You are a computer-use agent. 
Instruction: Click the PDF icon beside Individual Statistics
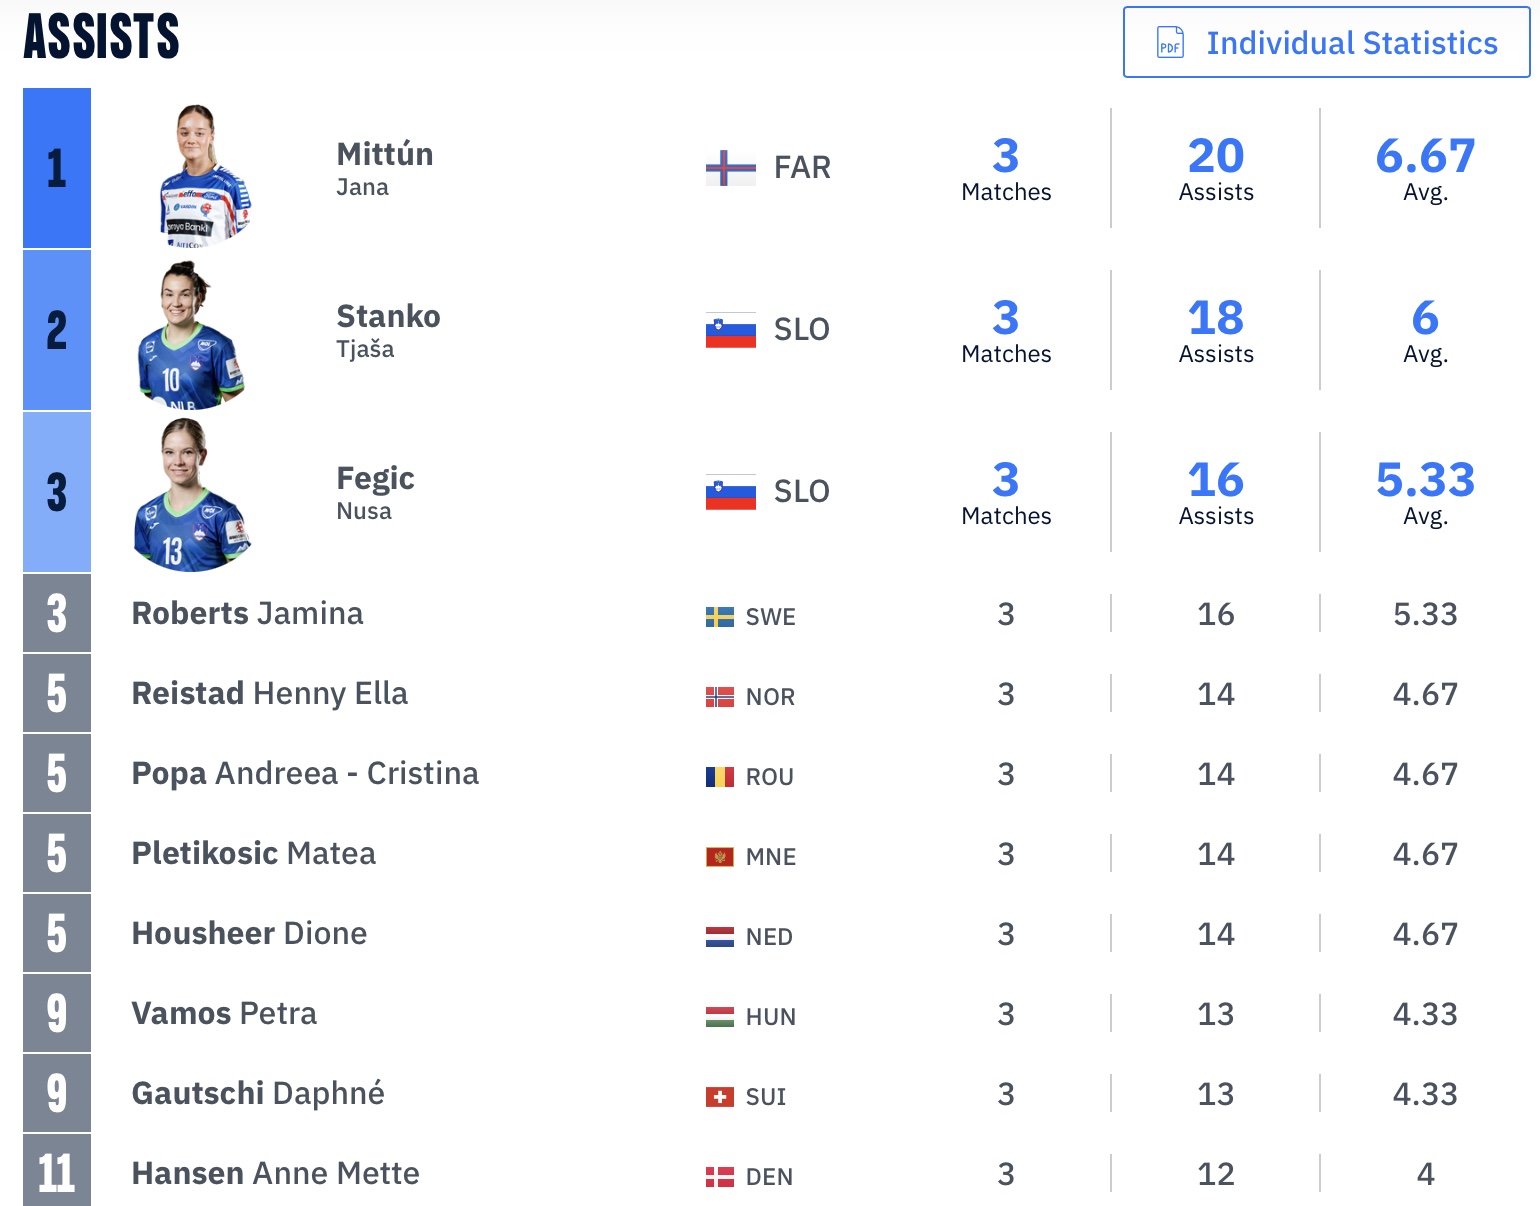1170,43
